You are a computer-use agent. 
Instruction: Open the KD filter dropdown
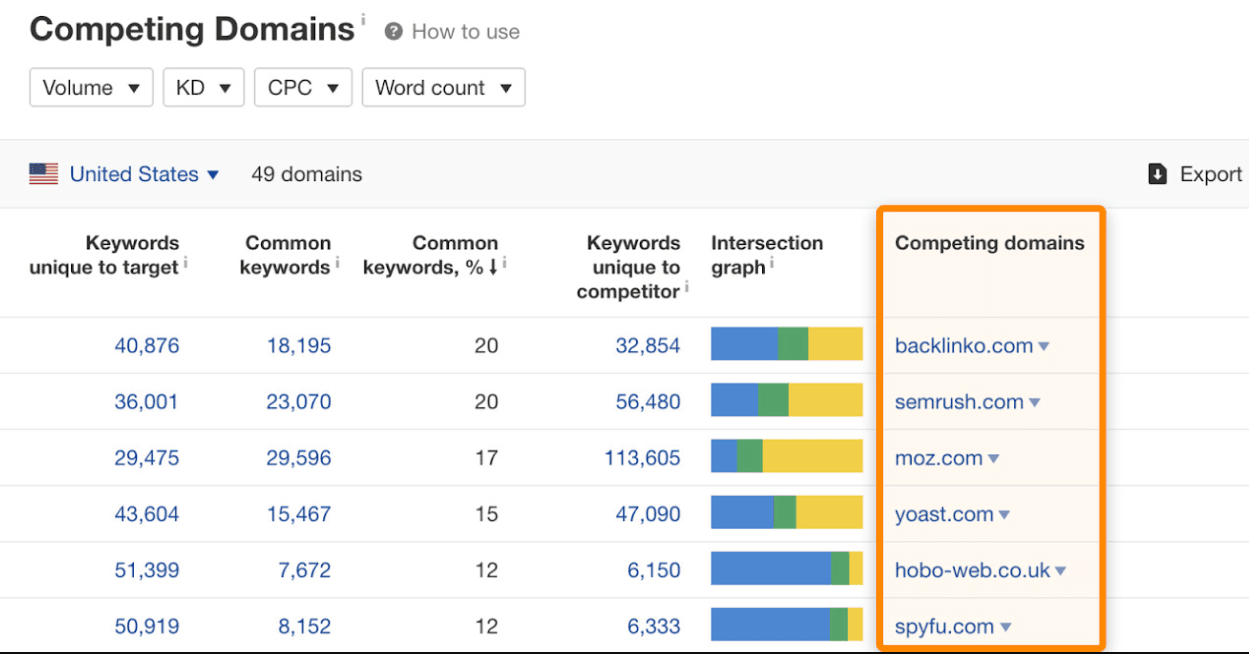(204, 88)
